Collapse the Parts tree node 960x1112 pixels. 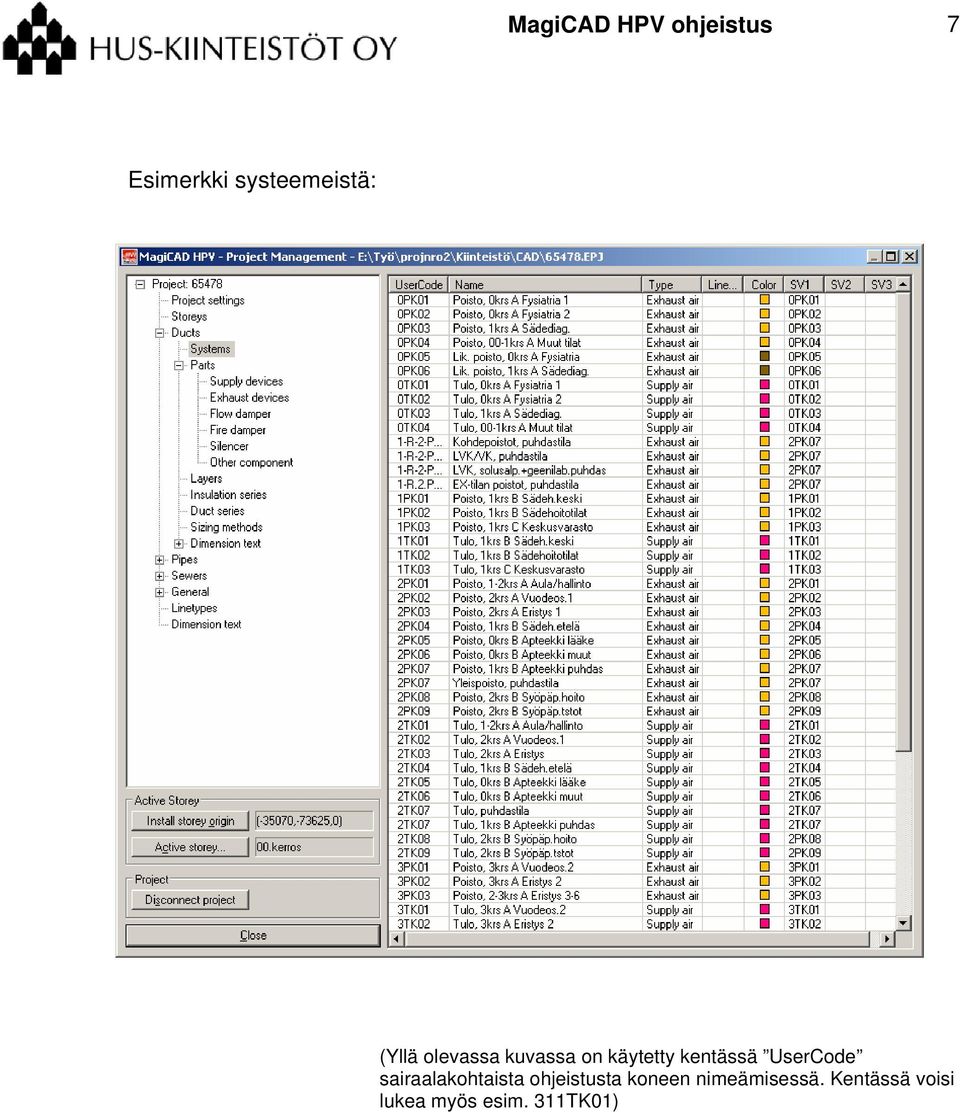[x=179, y=365]
